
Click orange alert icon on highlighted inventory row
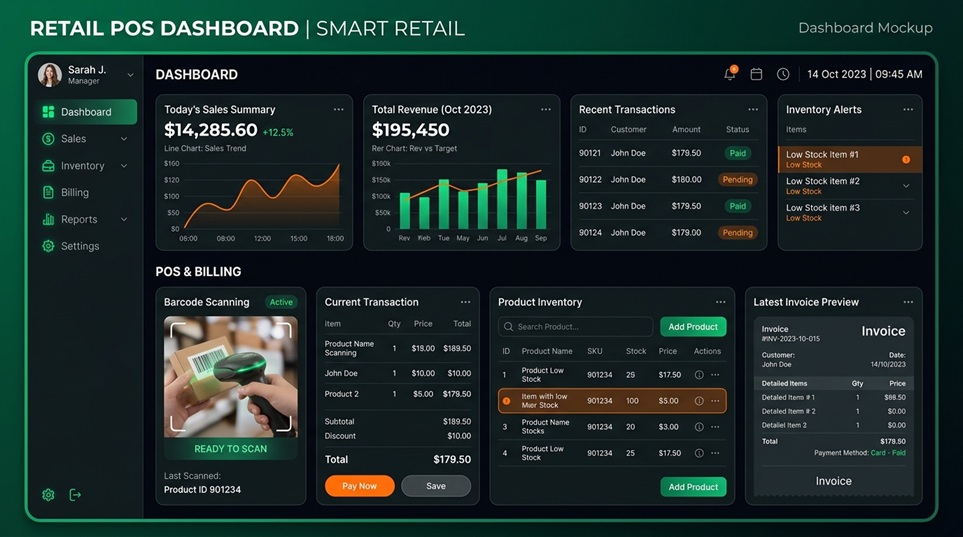pyautogui.click(x=506, y=401)
